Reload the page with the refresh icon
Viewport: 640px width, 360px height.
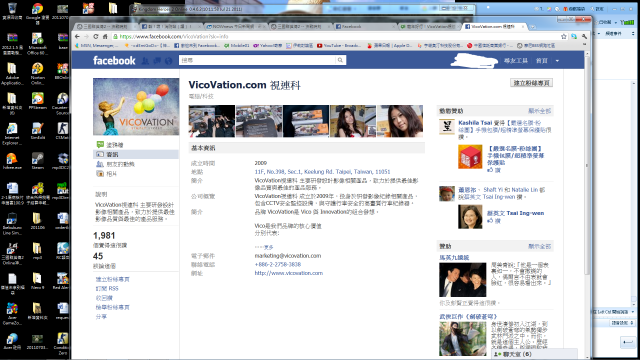96,37
